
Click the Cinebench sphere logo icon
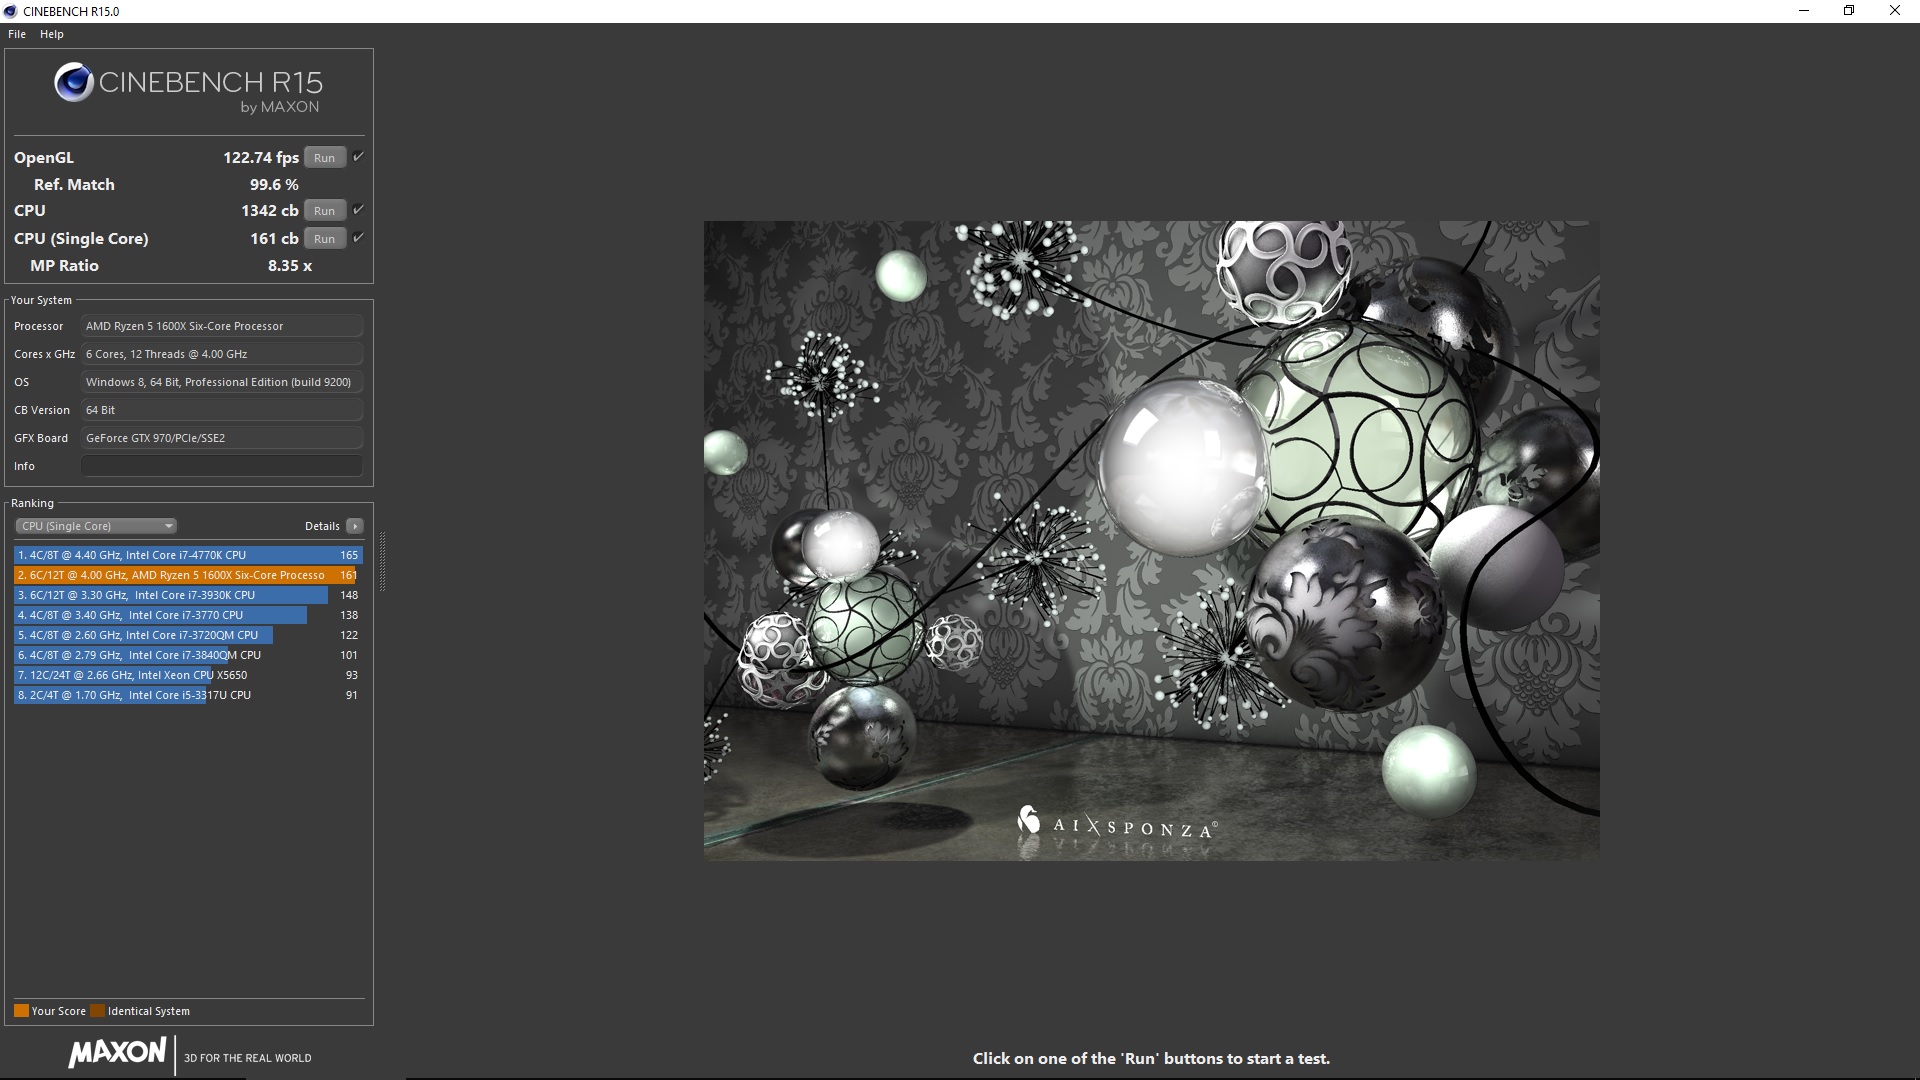pos(74,83)
